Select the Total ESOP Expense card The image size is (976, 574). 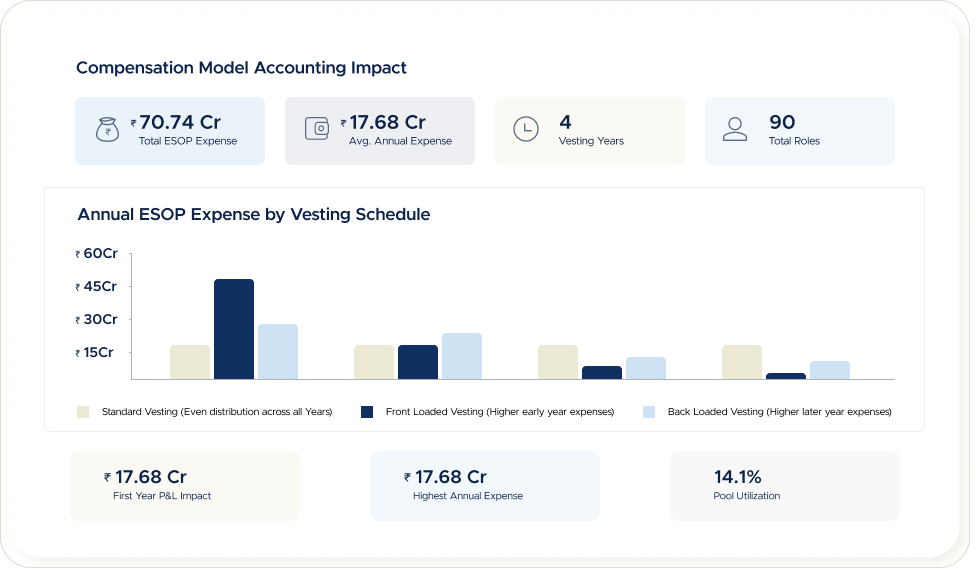pos(170,131)
